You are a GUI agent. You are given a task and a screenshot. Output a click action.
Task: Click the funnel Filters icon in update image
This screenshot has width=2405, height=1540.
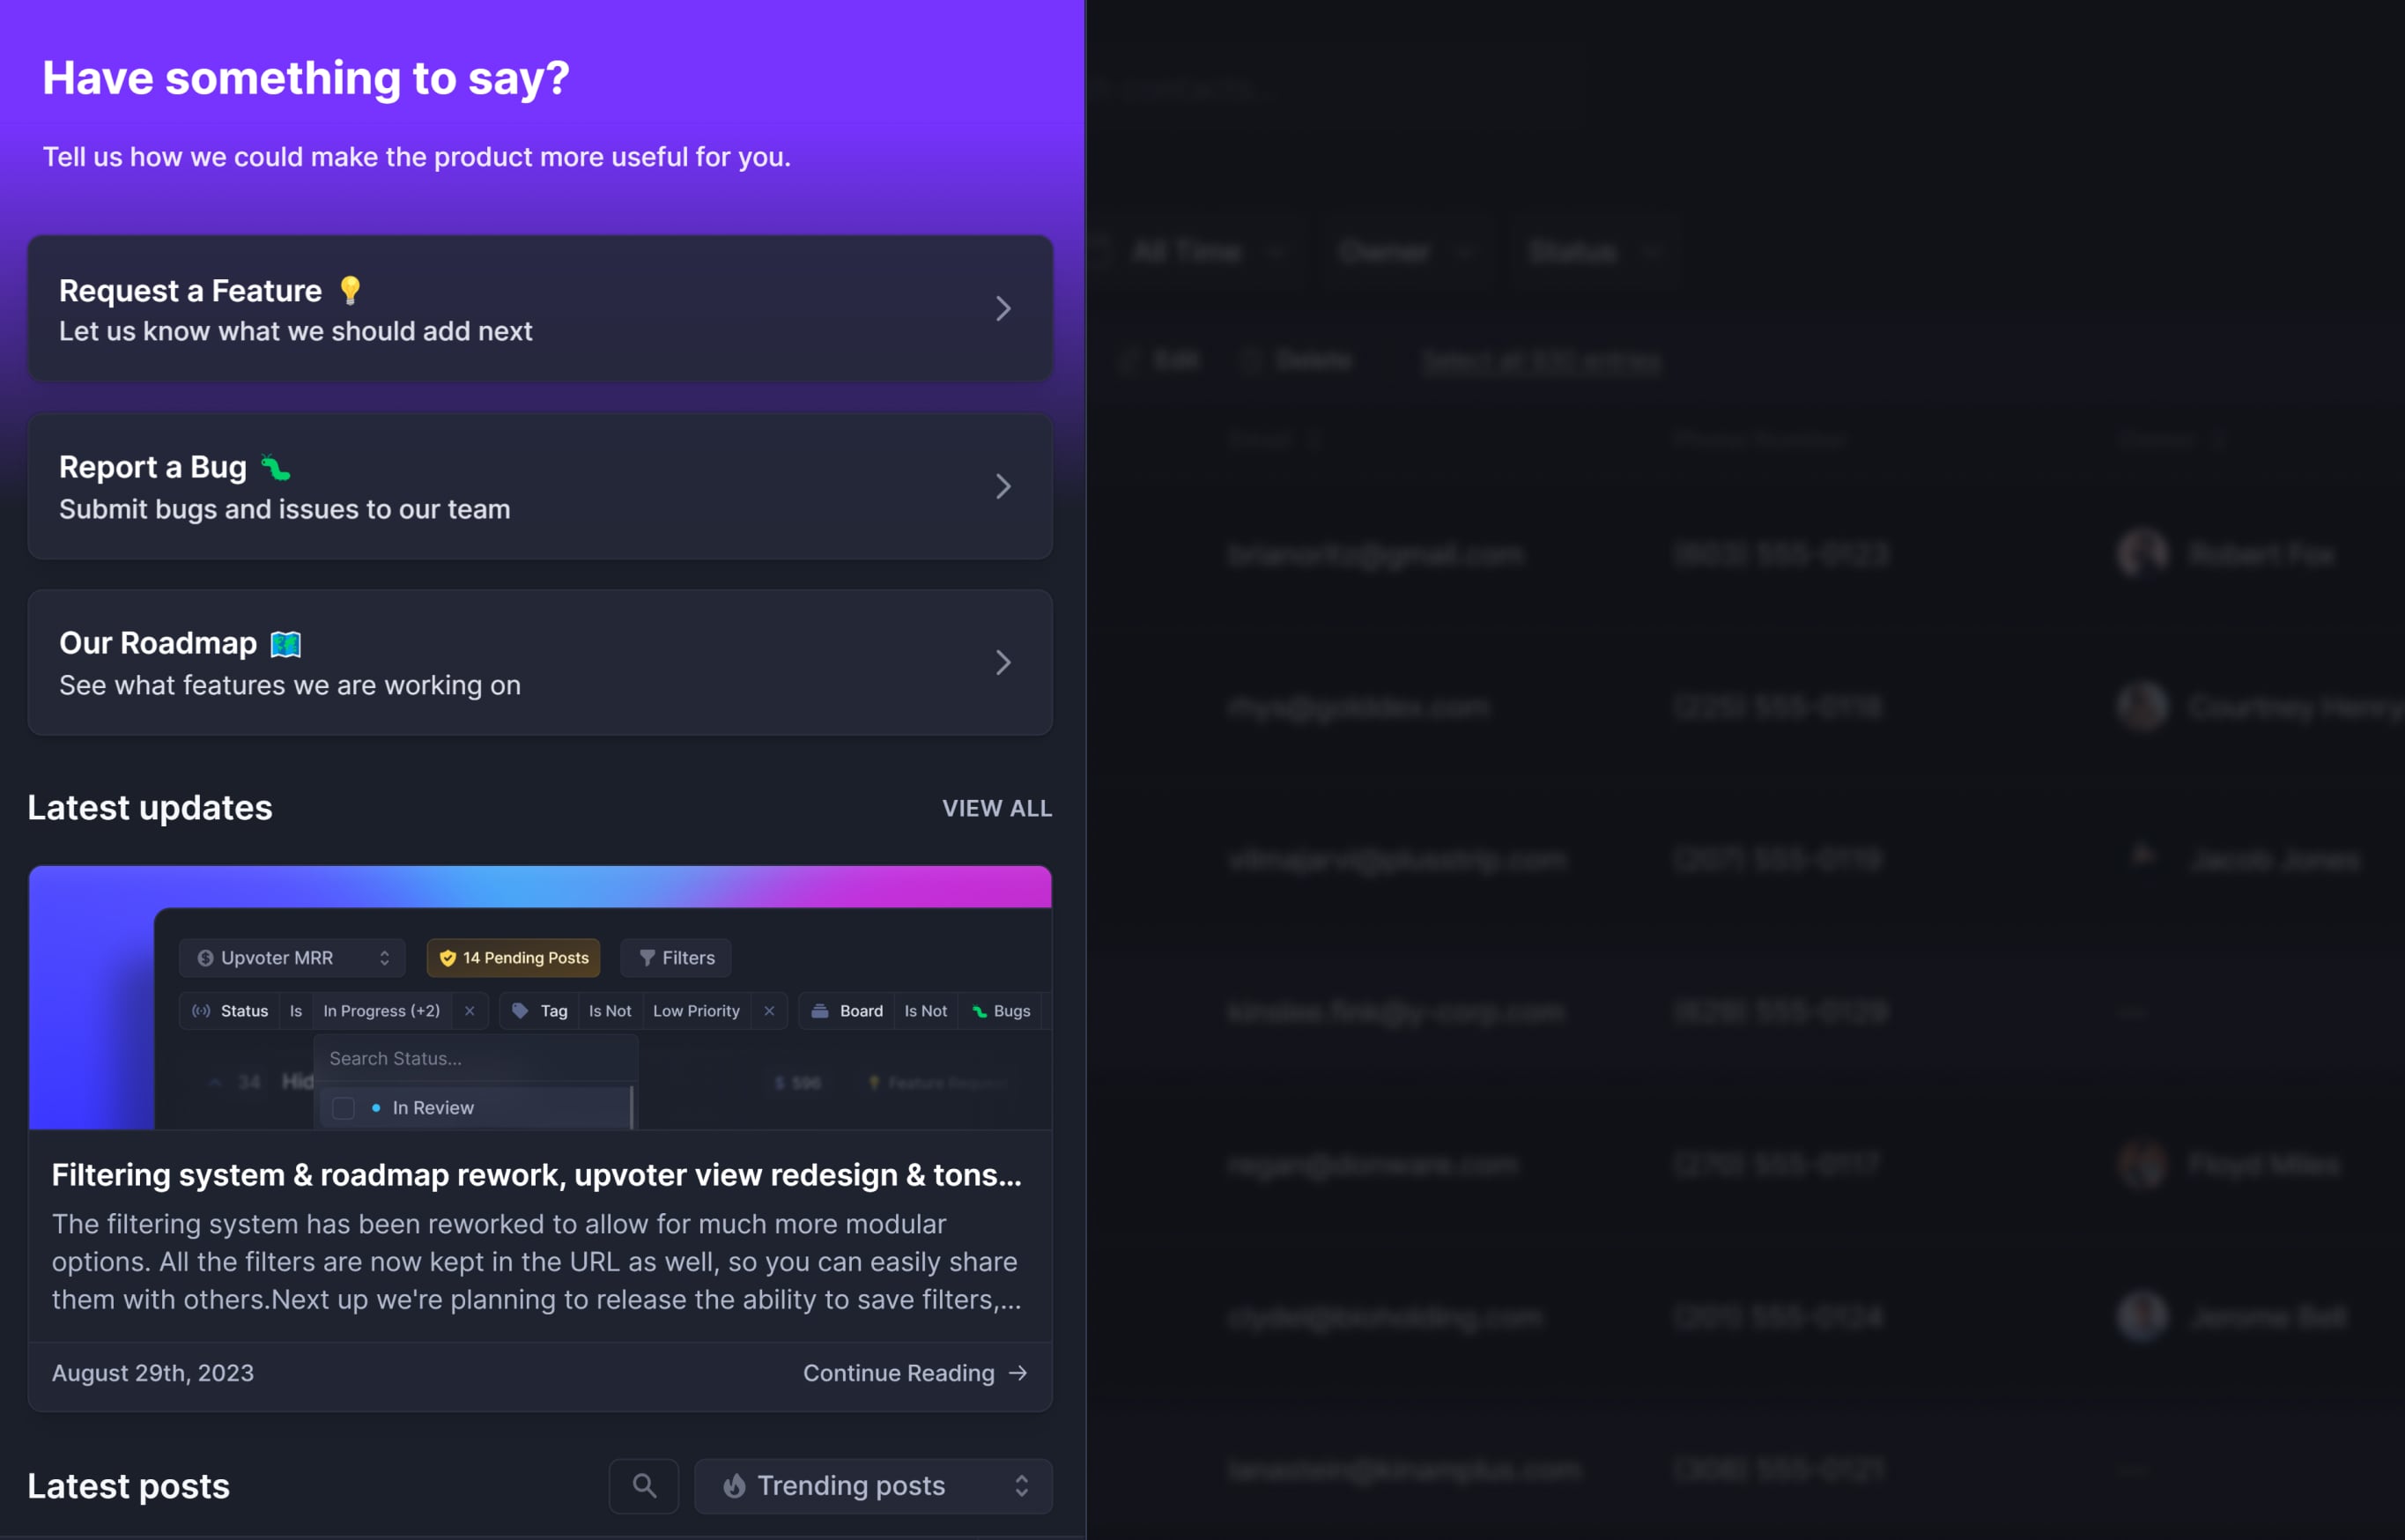point(647,958)
